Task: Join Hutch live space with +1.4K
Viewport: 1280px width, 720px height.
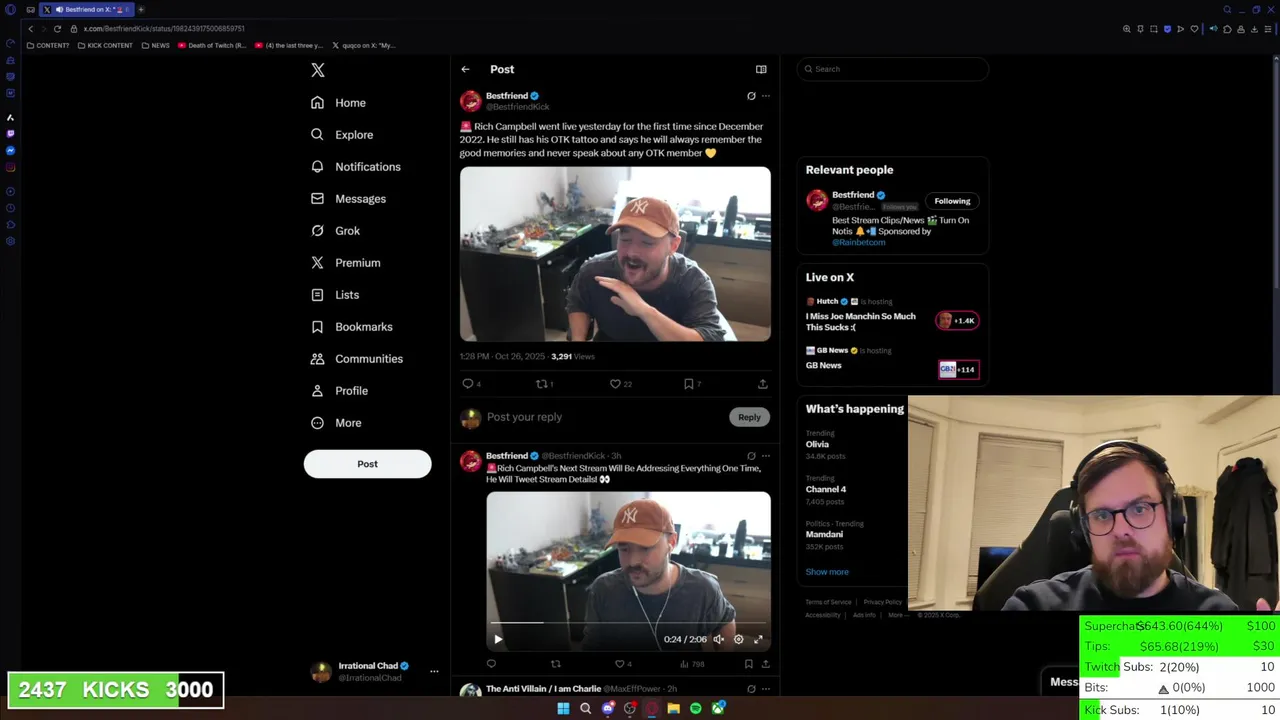Action: coord(957,320)
